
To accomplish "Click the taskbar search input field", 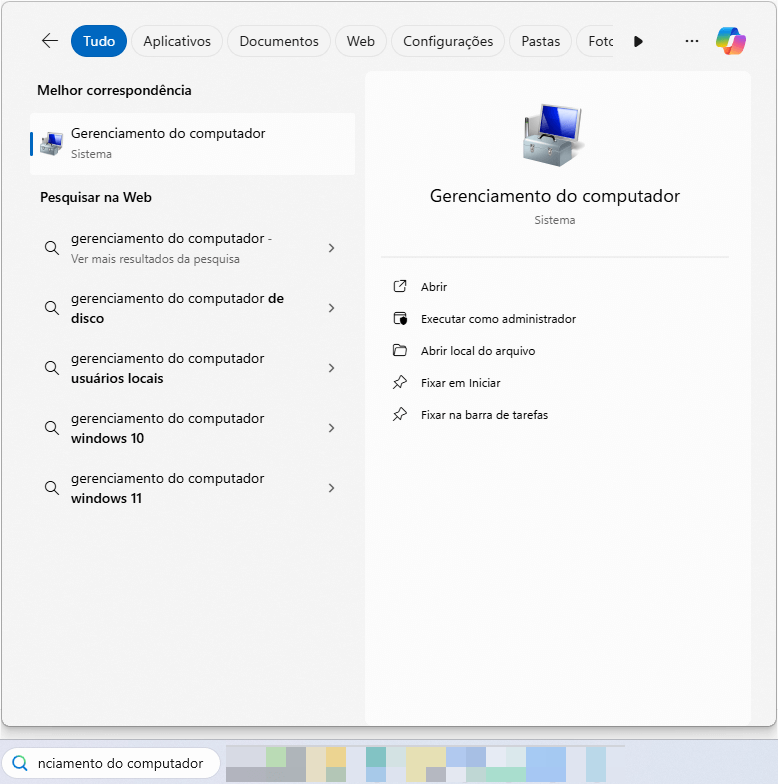I will [111, 763].
